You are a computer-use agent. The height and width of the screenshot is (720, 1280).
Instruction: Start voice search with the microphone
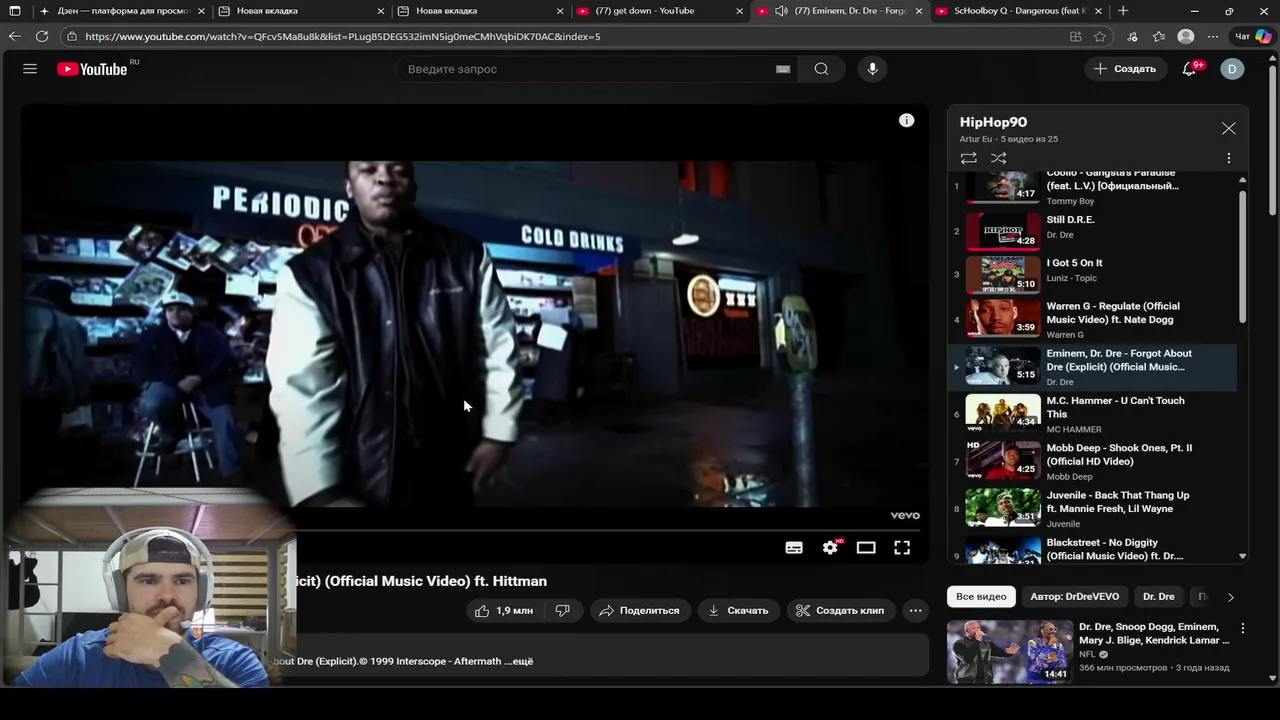click(873, 69)
